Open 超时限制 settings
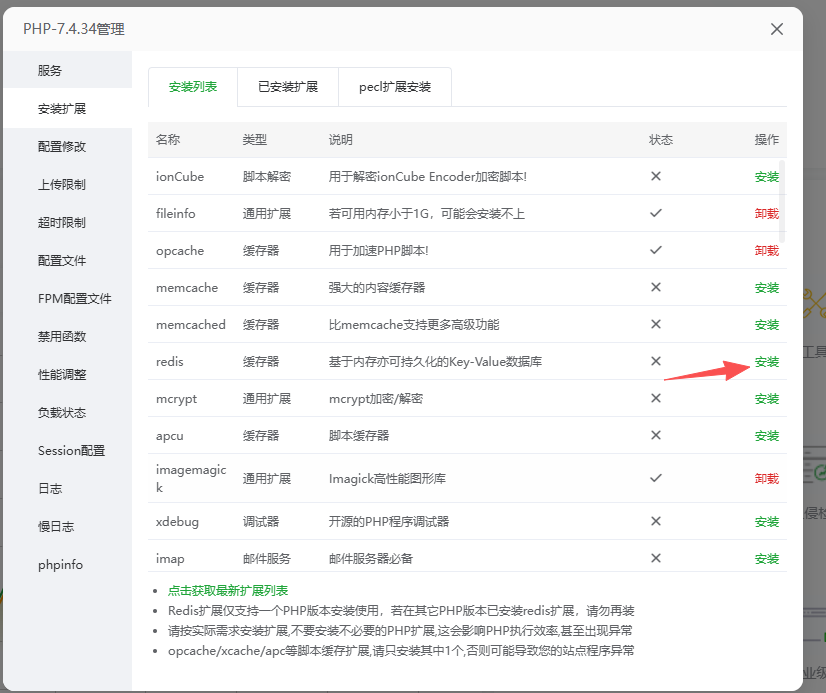The width and height of the screenshot is (826, 693). (67, 222)
